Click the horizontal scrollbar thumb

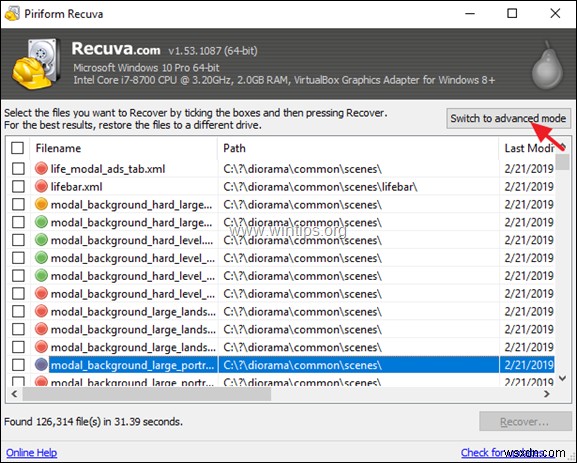pyautogui.click(x=146, y=394)
